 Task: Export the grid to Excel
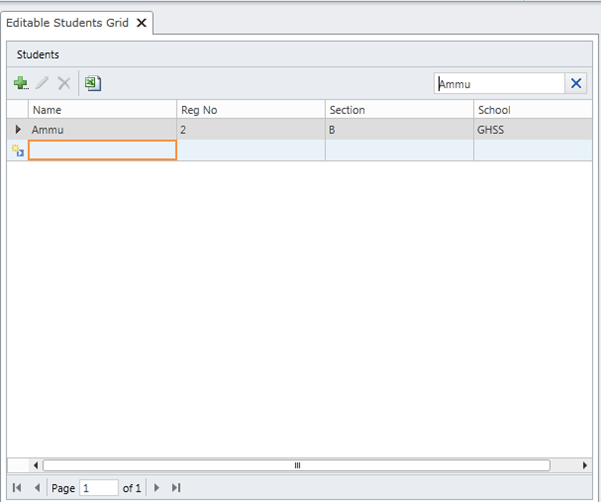[93, 83]
